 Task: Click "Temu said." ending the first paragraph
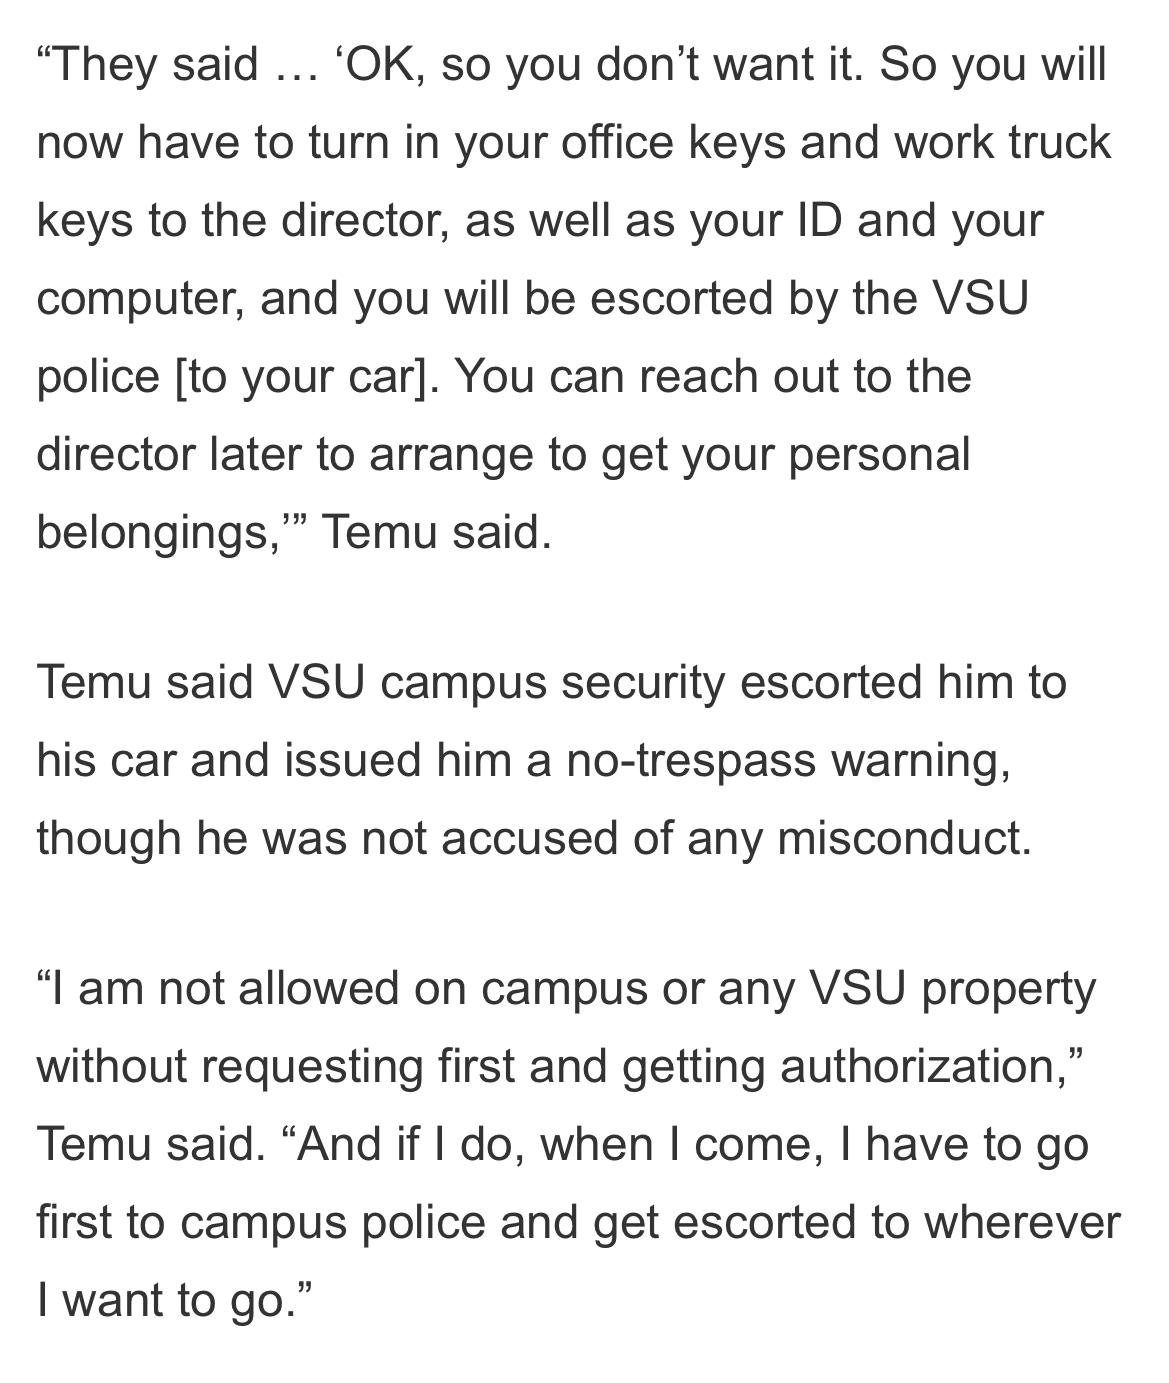[x=436, y=532]
